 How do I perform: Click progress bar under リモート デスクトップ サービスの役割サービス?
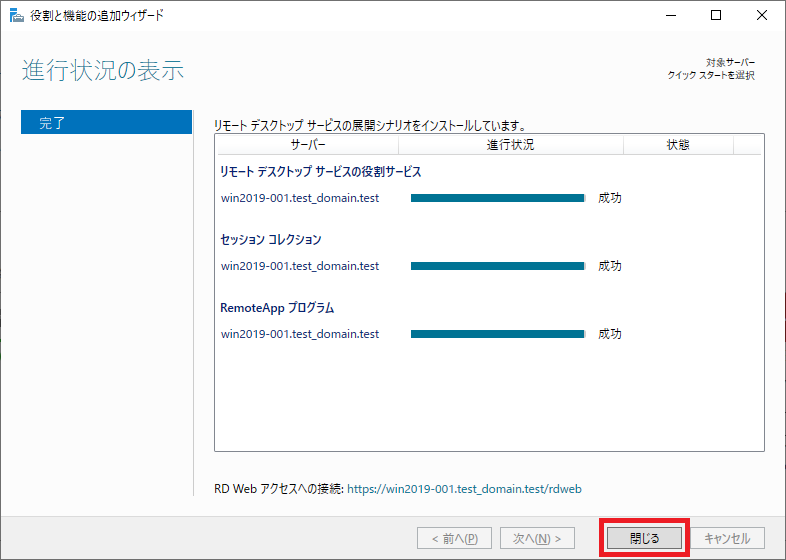(x=498, y=198)
